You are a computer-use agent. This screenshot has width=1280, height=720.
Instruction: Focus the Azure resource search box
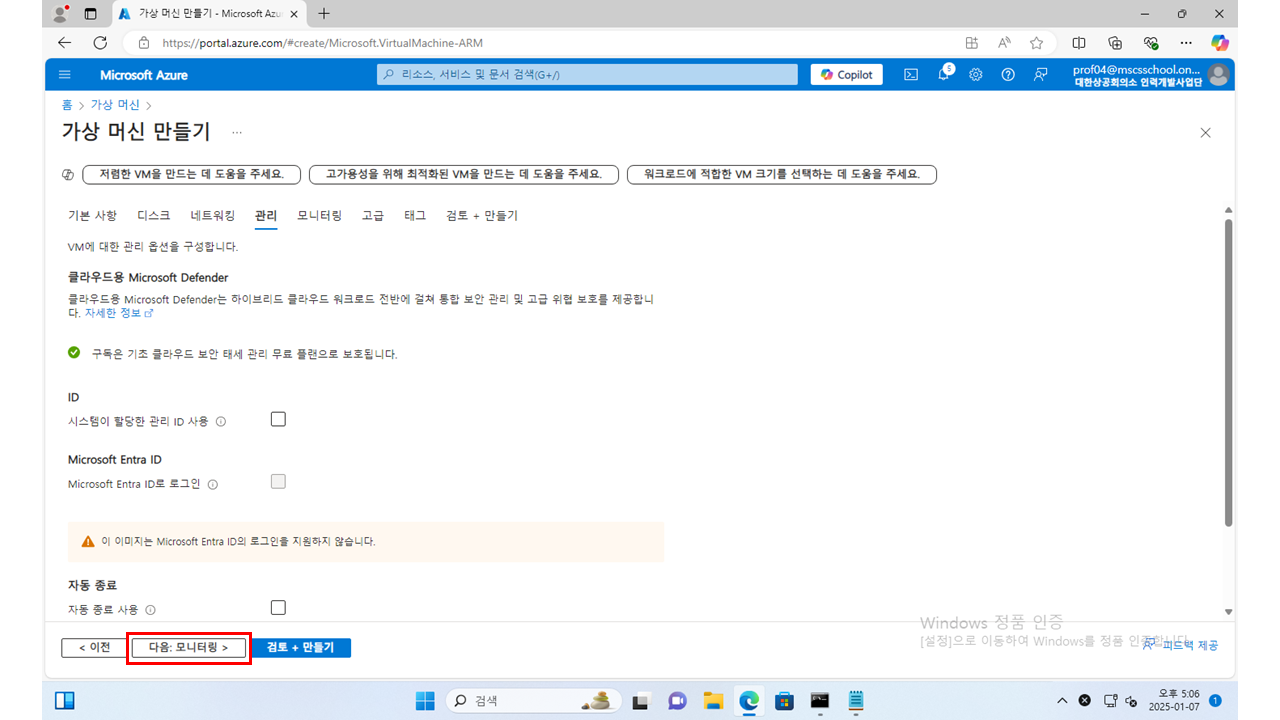(x=587, y=75)
